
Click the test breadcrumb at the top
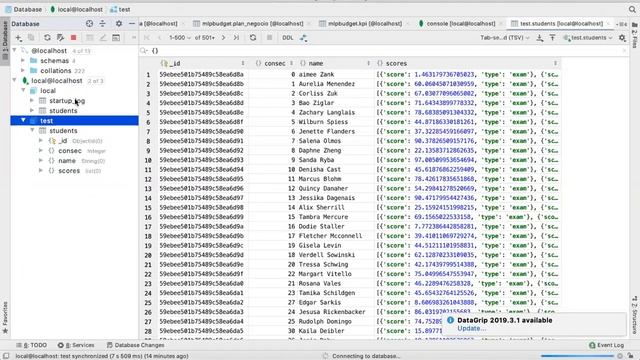coord(120,9)
